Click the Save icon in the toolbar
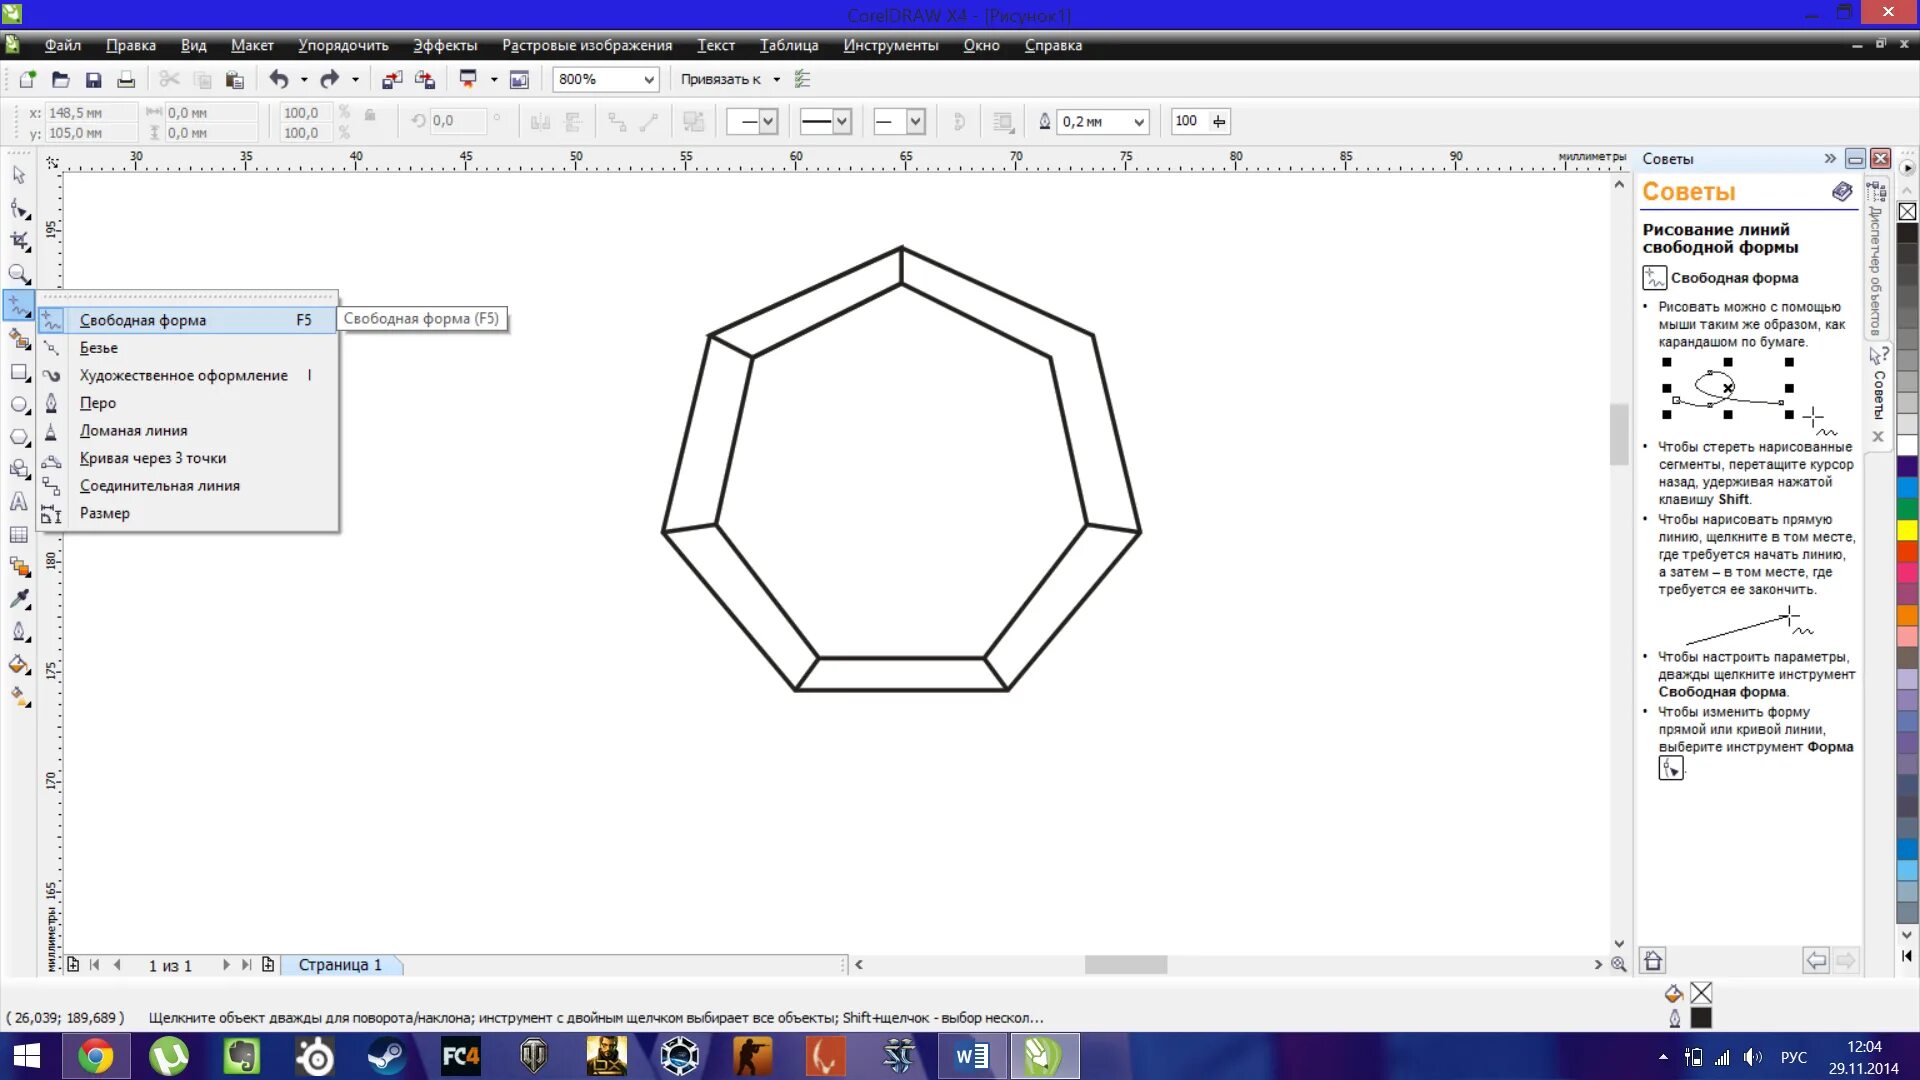This screenshot has height=1080, width=1920. click(93, 80)
